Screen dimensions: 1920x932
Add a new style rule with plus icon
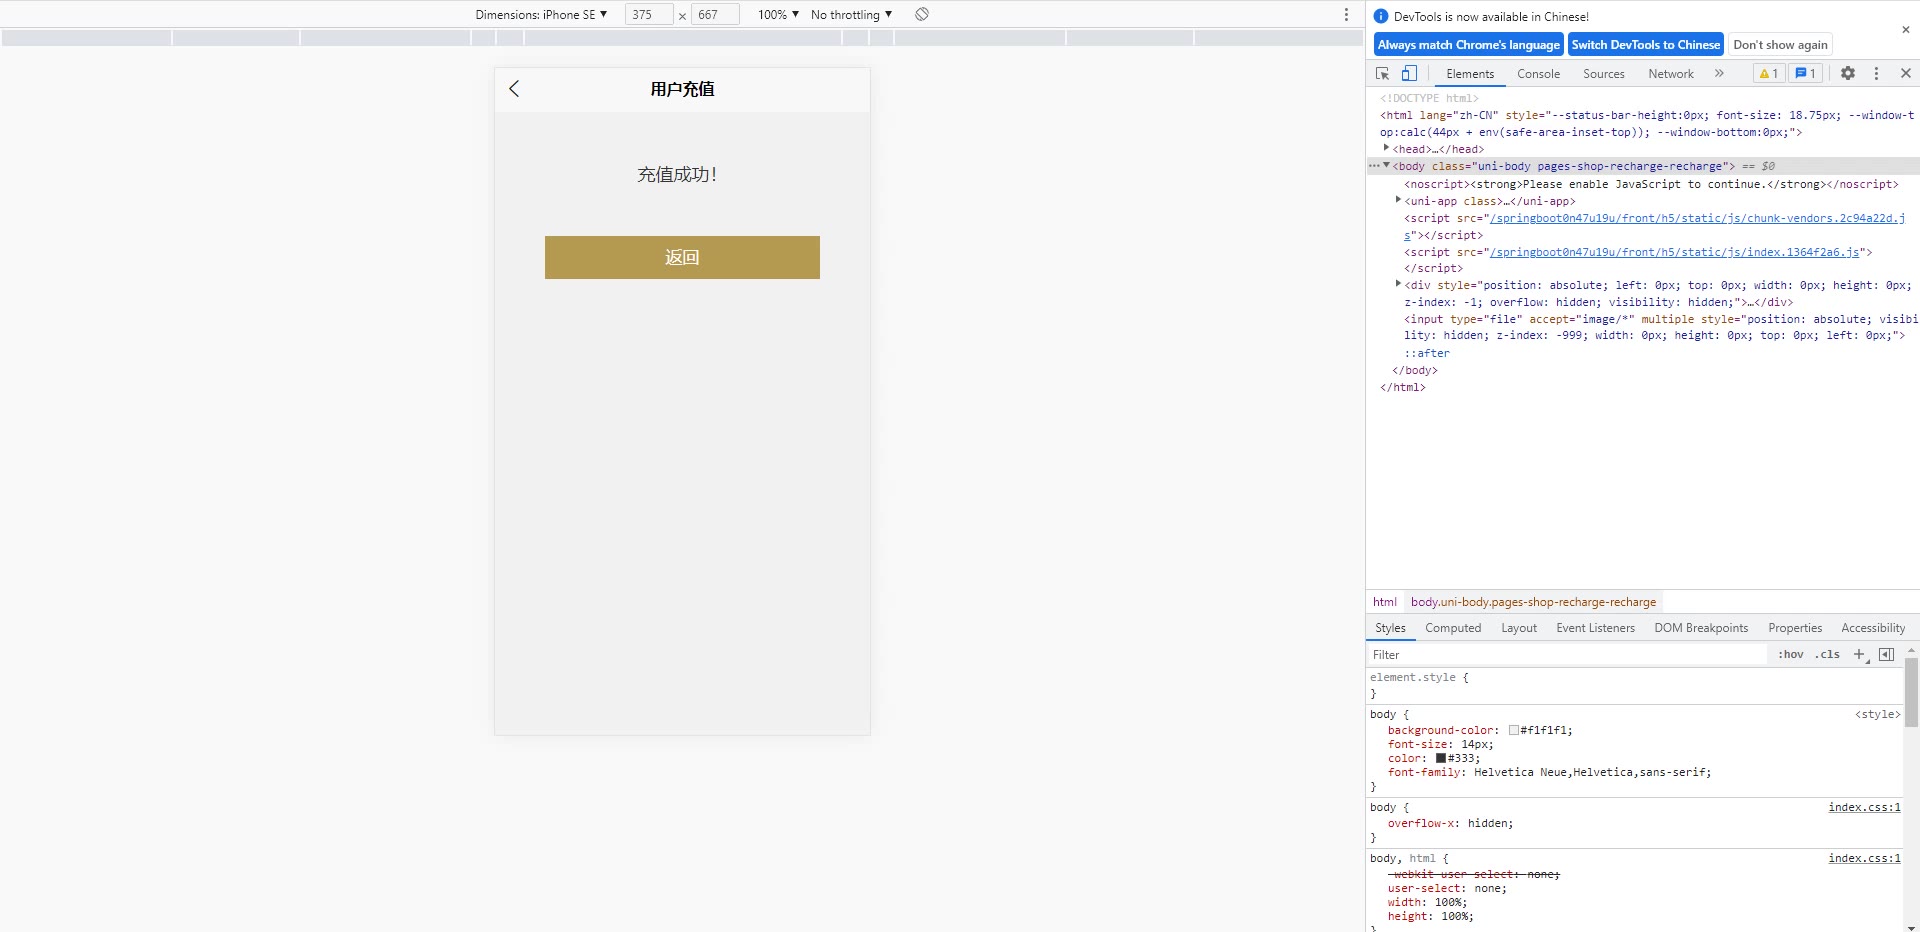1859,655
